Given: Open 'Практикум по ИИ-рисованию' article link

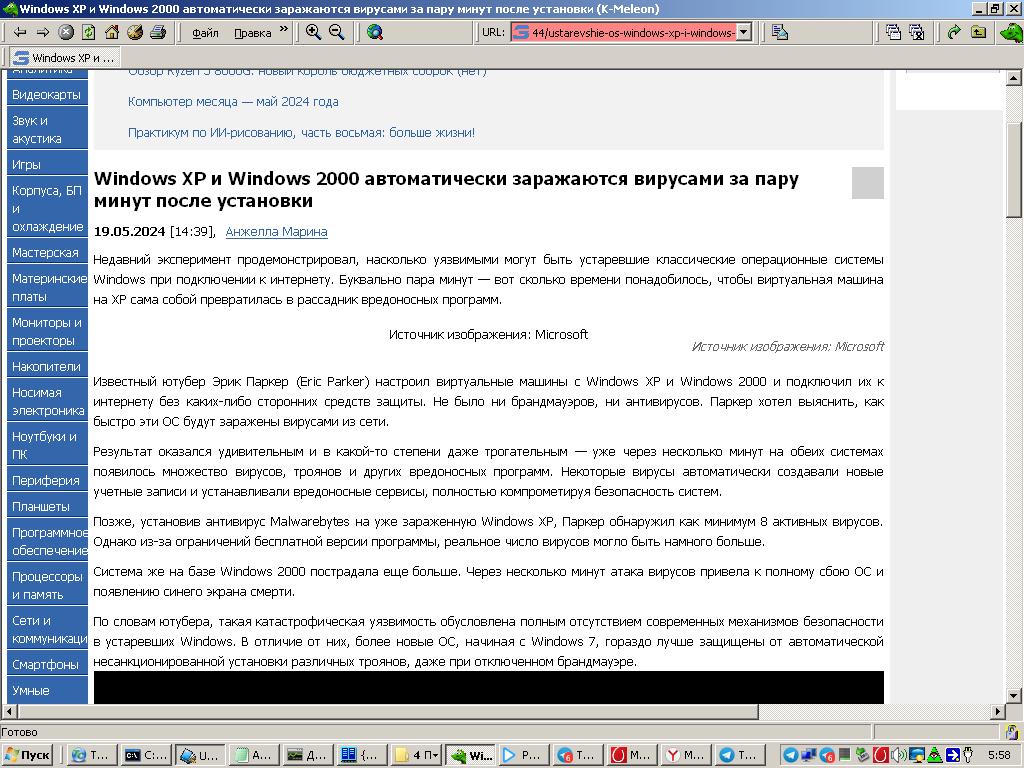Looking at the screenshot, I should (301, 133).
